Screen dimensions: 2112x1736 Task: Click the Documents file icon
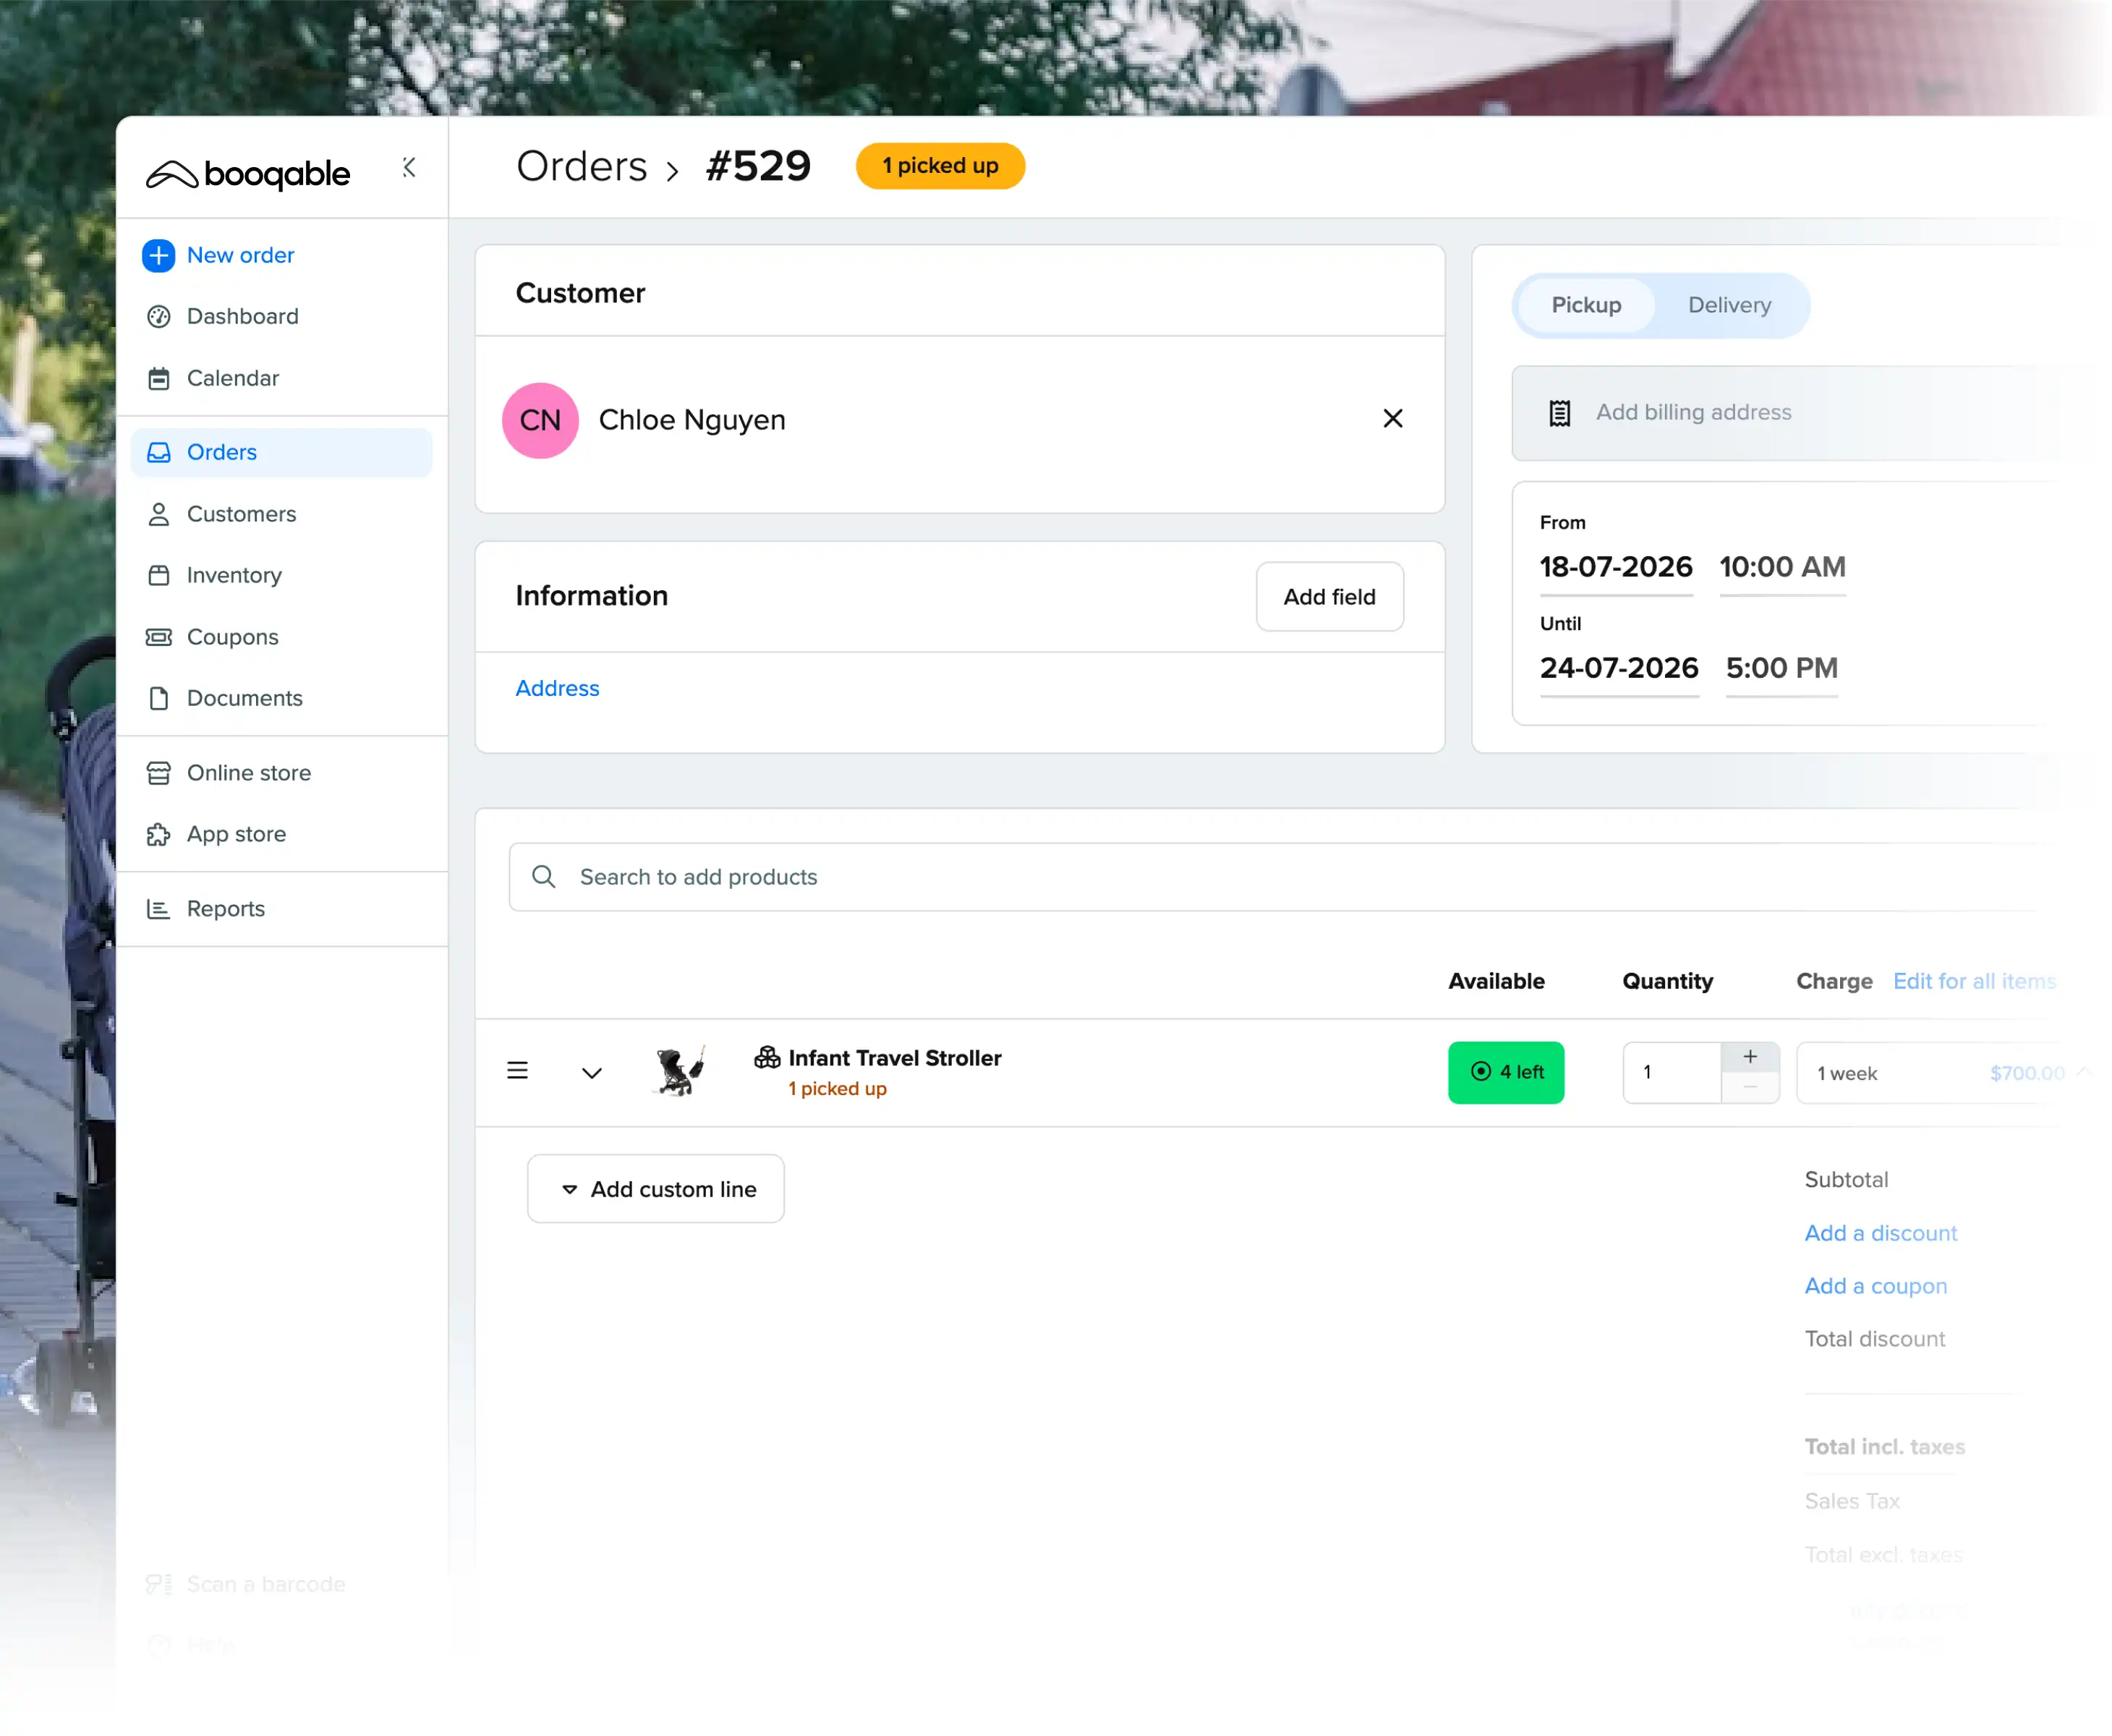[x=158, y=698]
